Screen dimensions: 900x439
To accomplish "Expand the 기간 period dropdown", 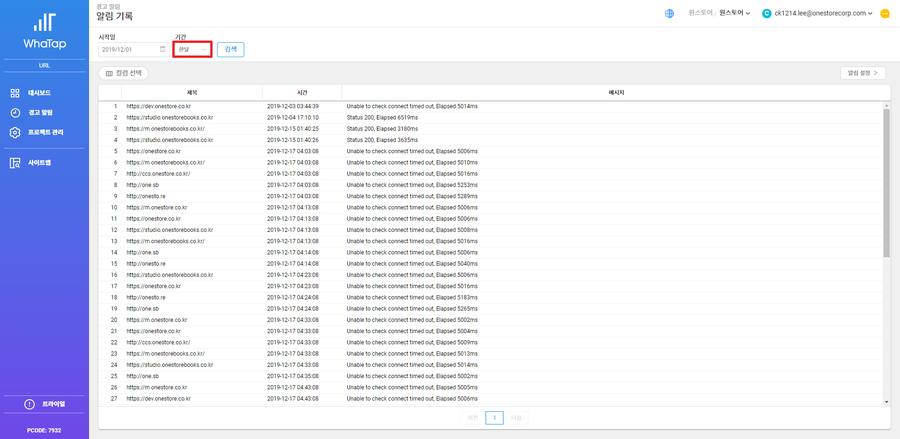I will point(191,48).
